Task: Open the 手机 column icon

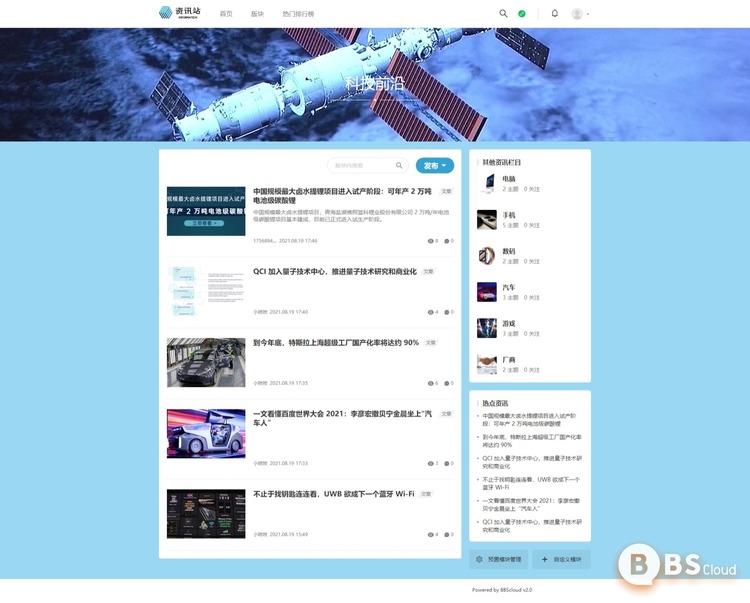Action: (487, 220)
